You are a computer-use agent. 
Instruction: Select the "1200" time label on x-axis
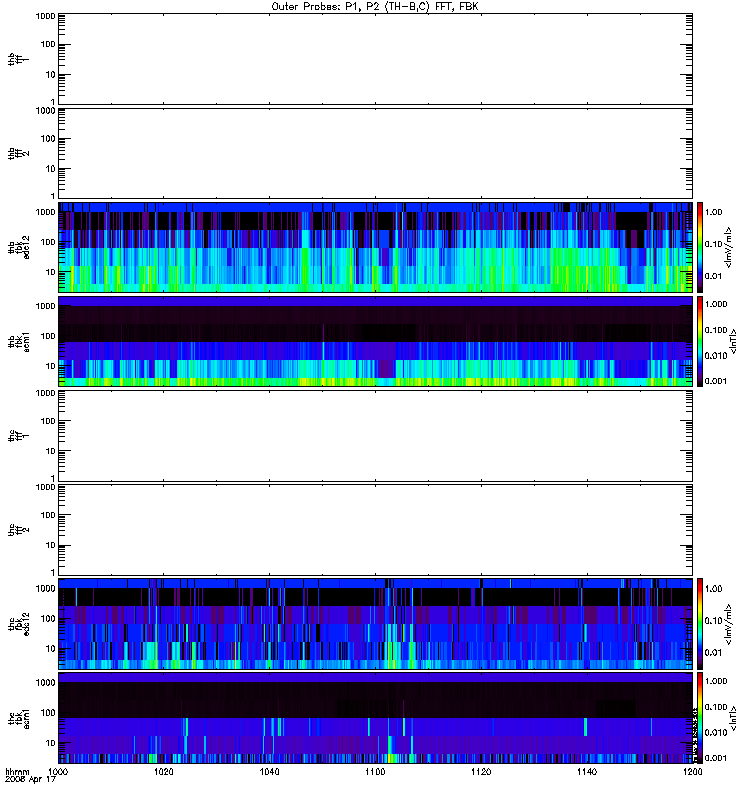coord(692,771)
